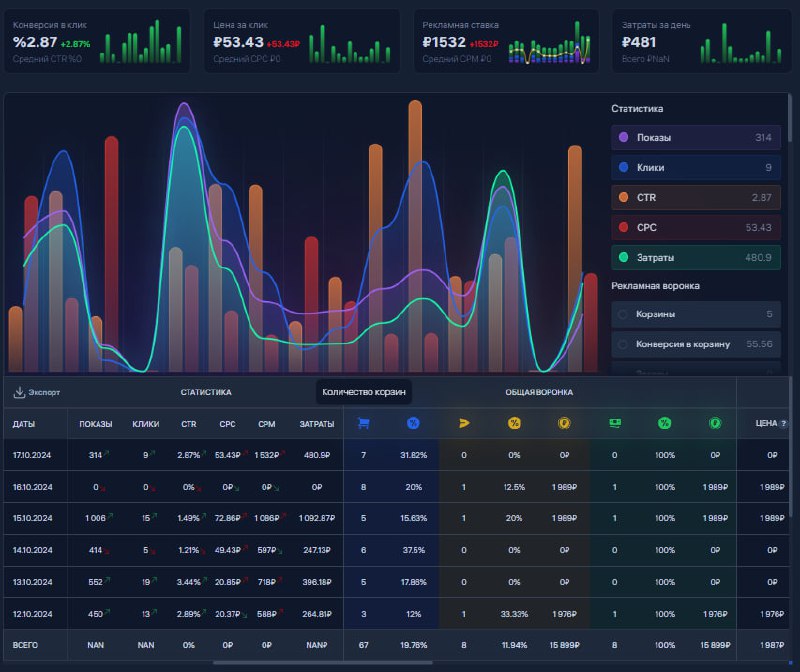
Task: Toggle the Клики series in the legend
Action: 696,167
